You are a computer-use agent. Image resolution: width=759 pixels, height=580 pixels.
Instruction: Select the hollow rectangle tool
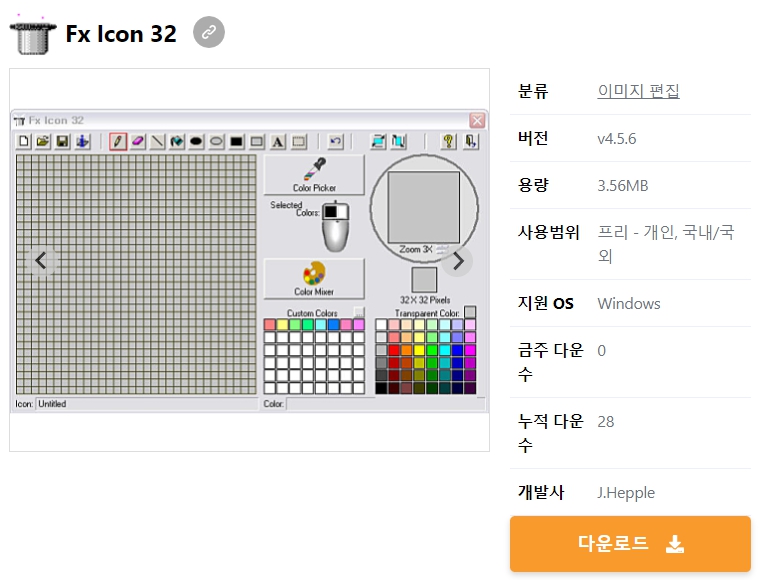(257, 141)
